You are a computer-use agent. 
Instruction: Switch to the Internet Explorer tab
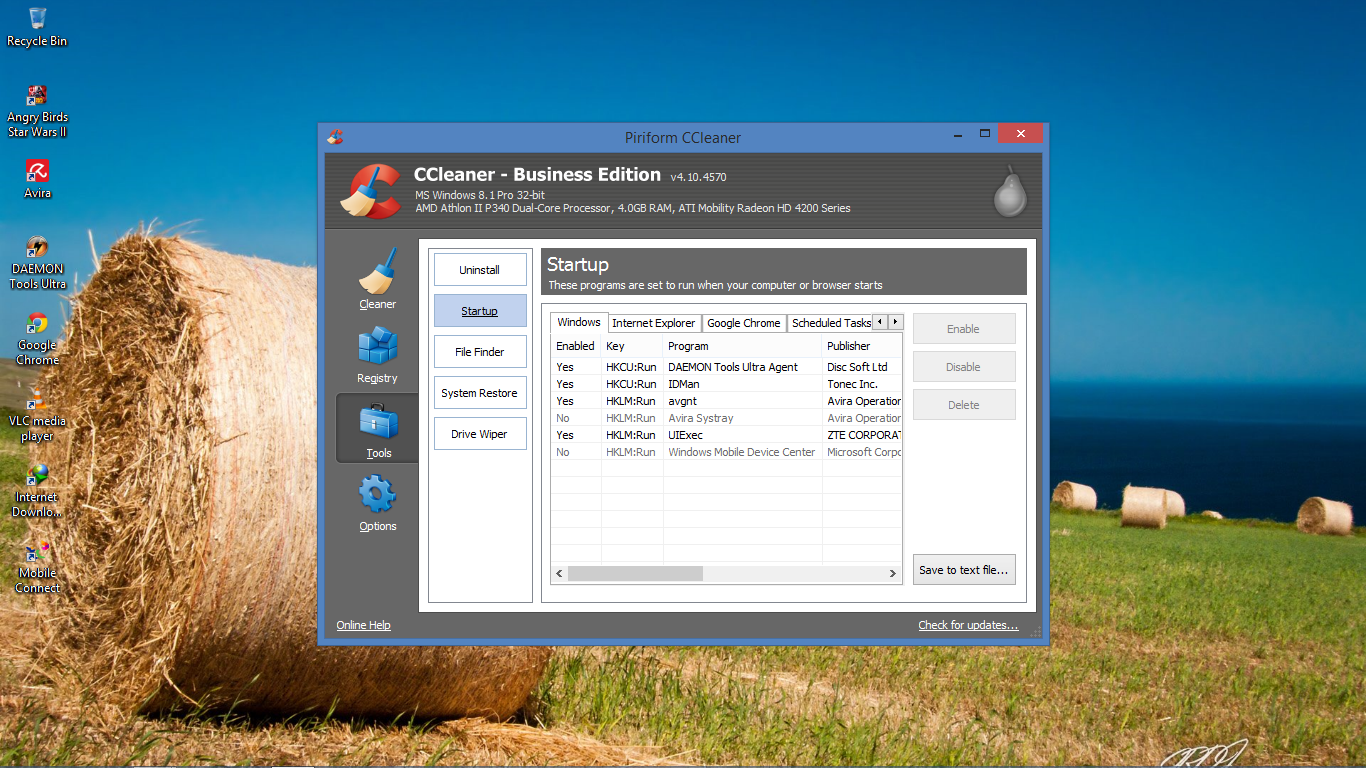tap(654, 323)
